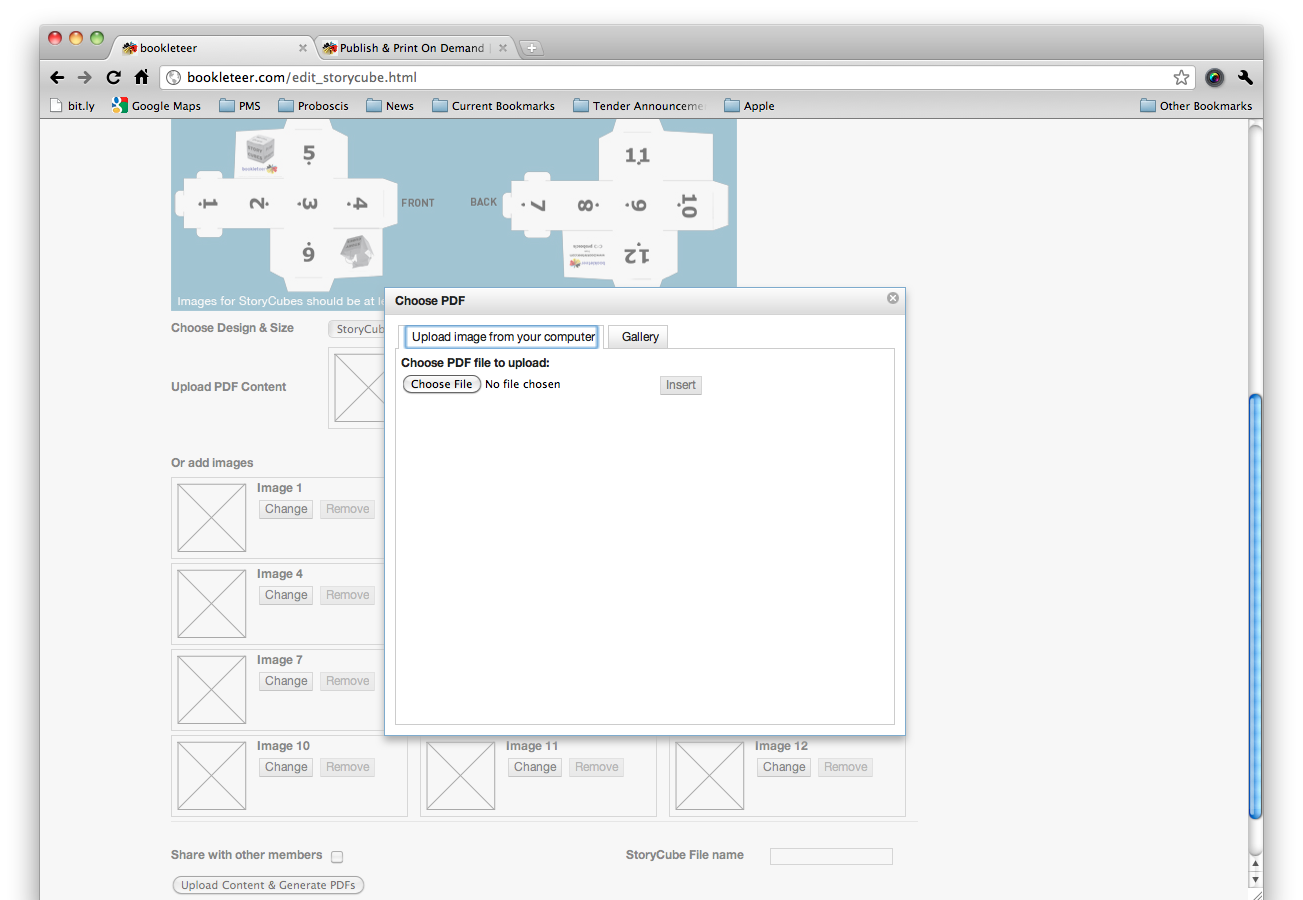This screenshot has width=1303, height=900.
Task: Click the scrollbar up arrow
Action: tap(1256, 864)
